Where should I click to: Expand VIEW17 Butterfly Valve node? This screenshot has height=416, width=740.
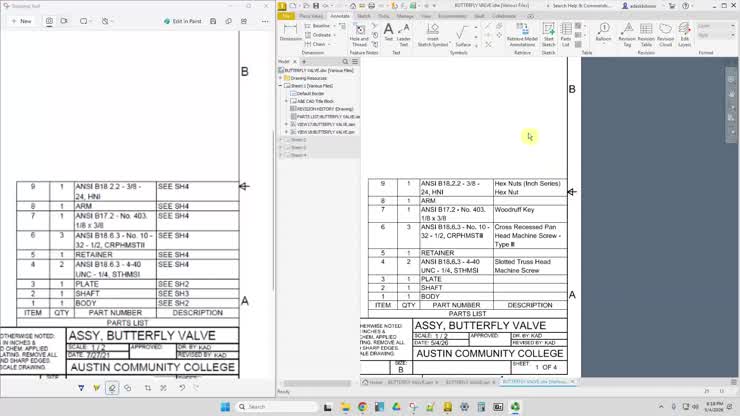pos(286,124)
